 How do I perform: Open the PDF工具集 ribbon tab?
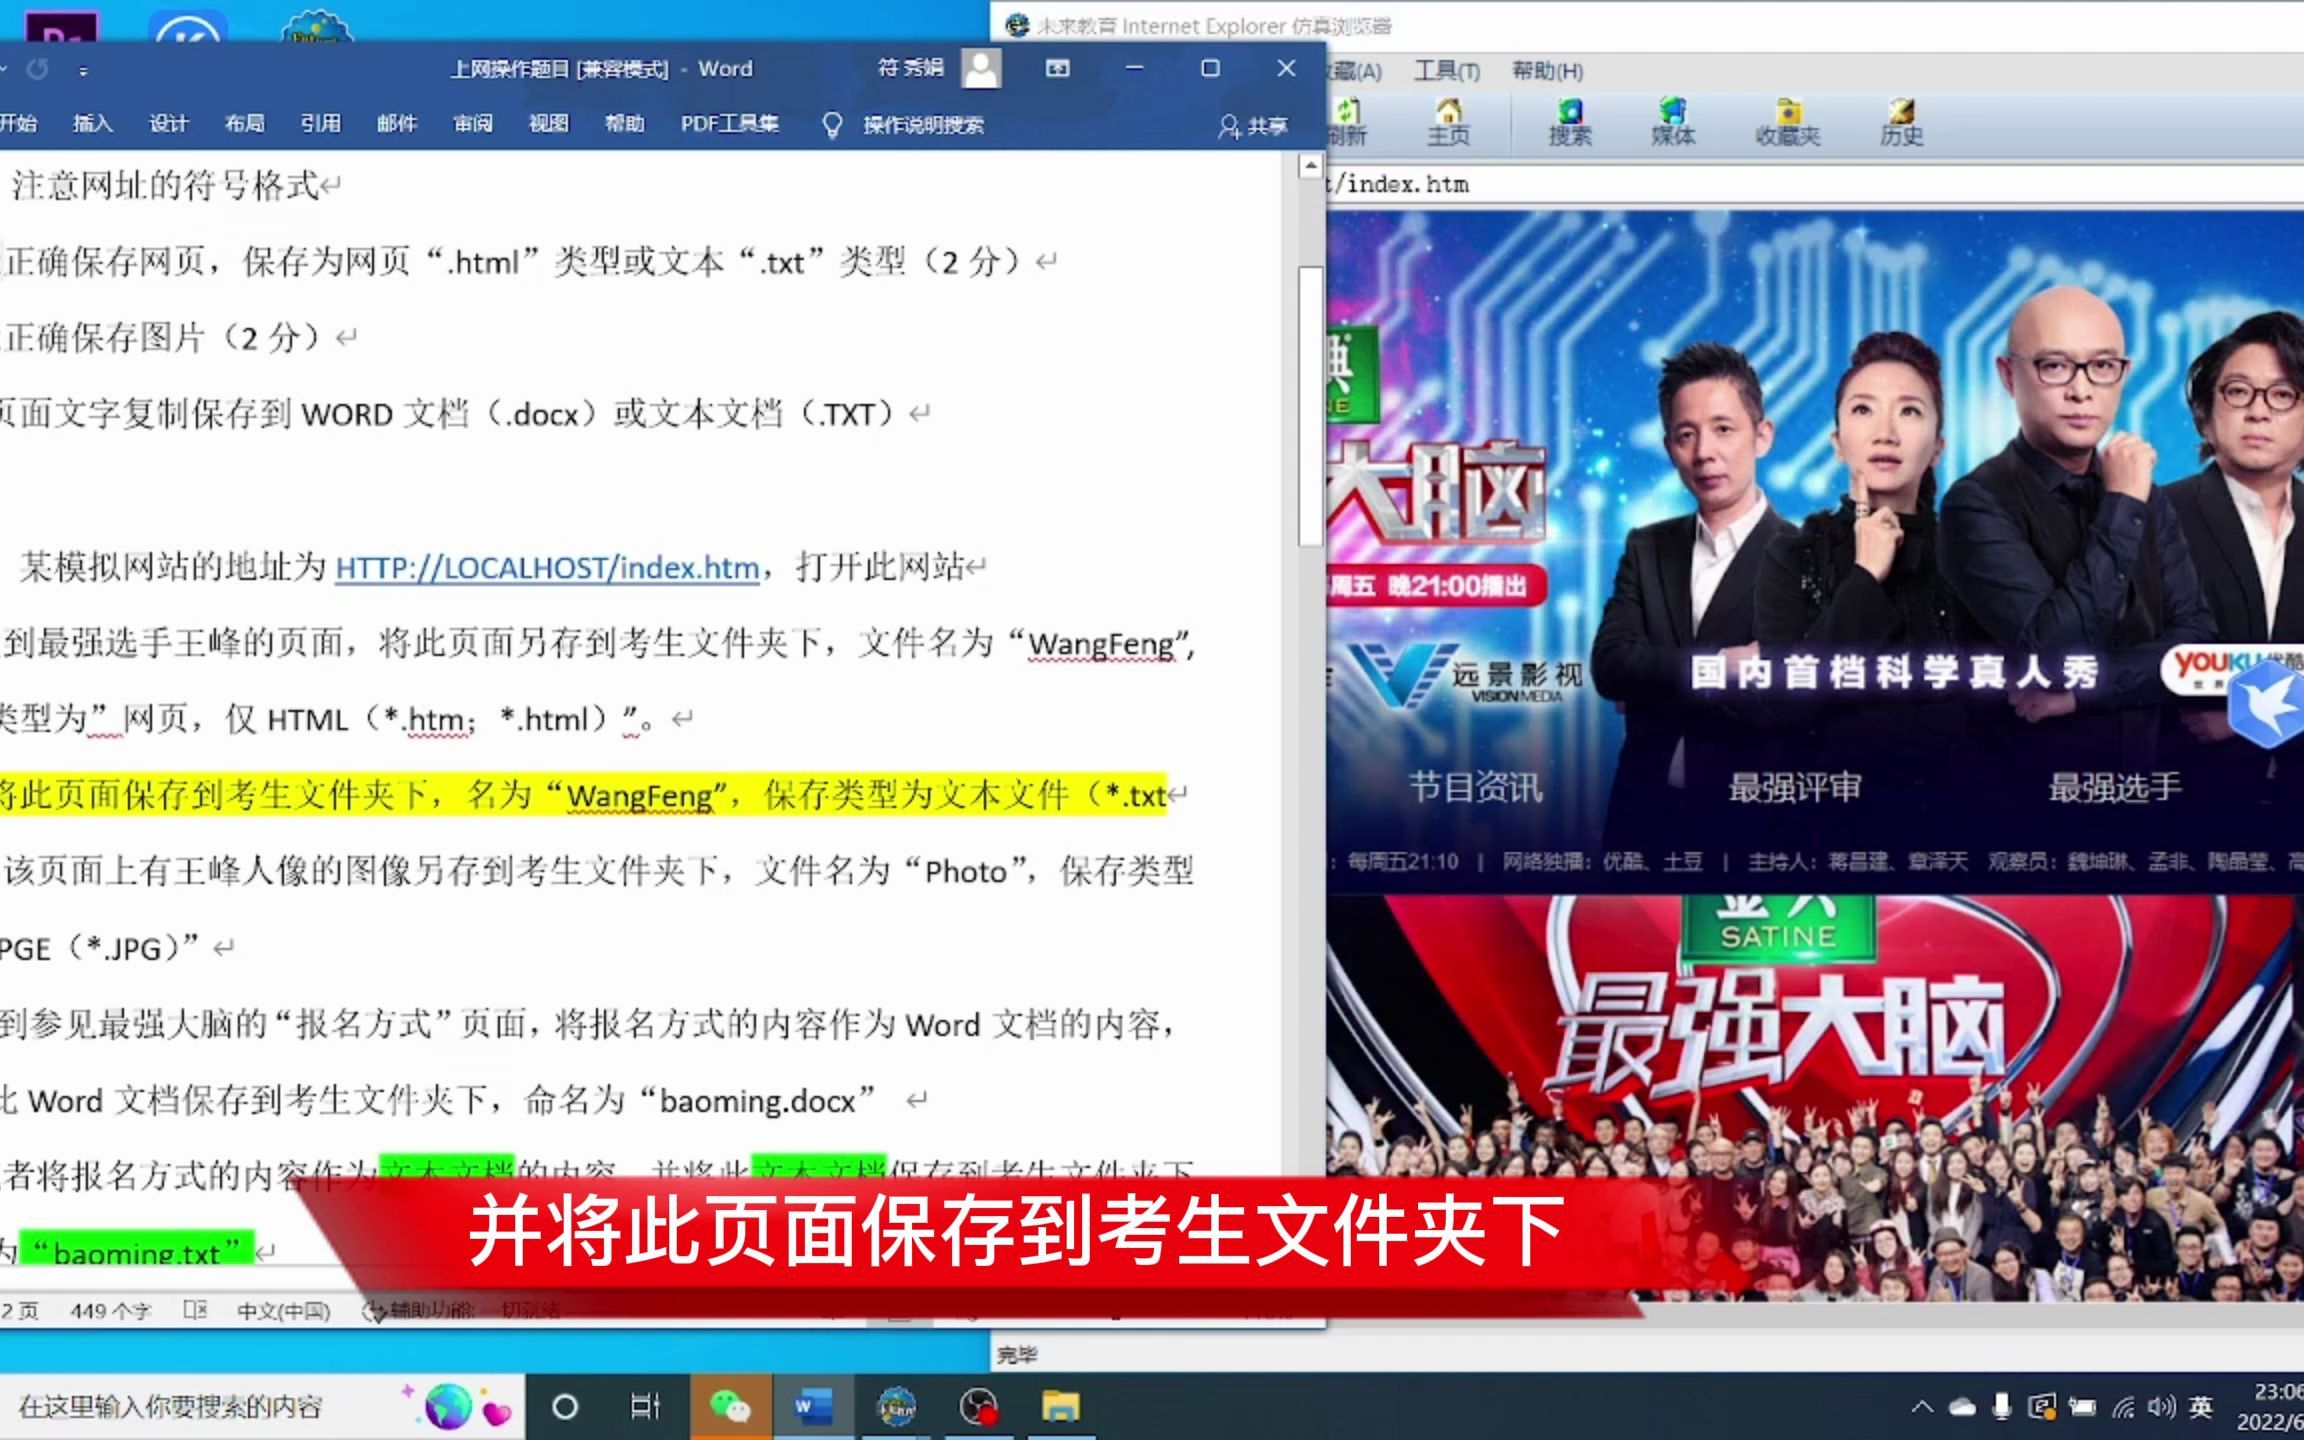click(729, 123)
